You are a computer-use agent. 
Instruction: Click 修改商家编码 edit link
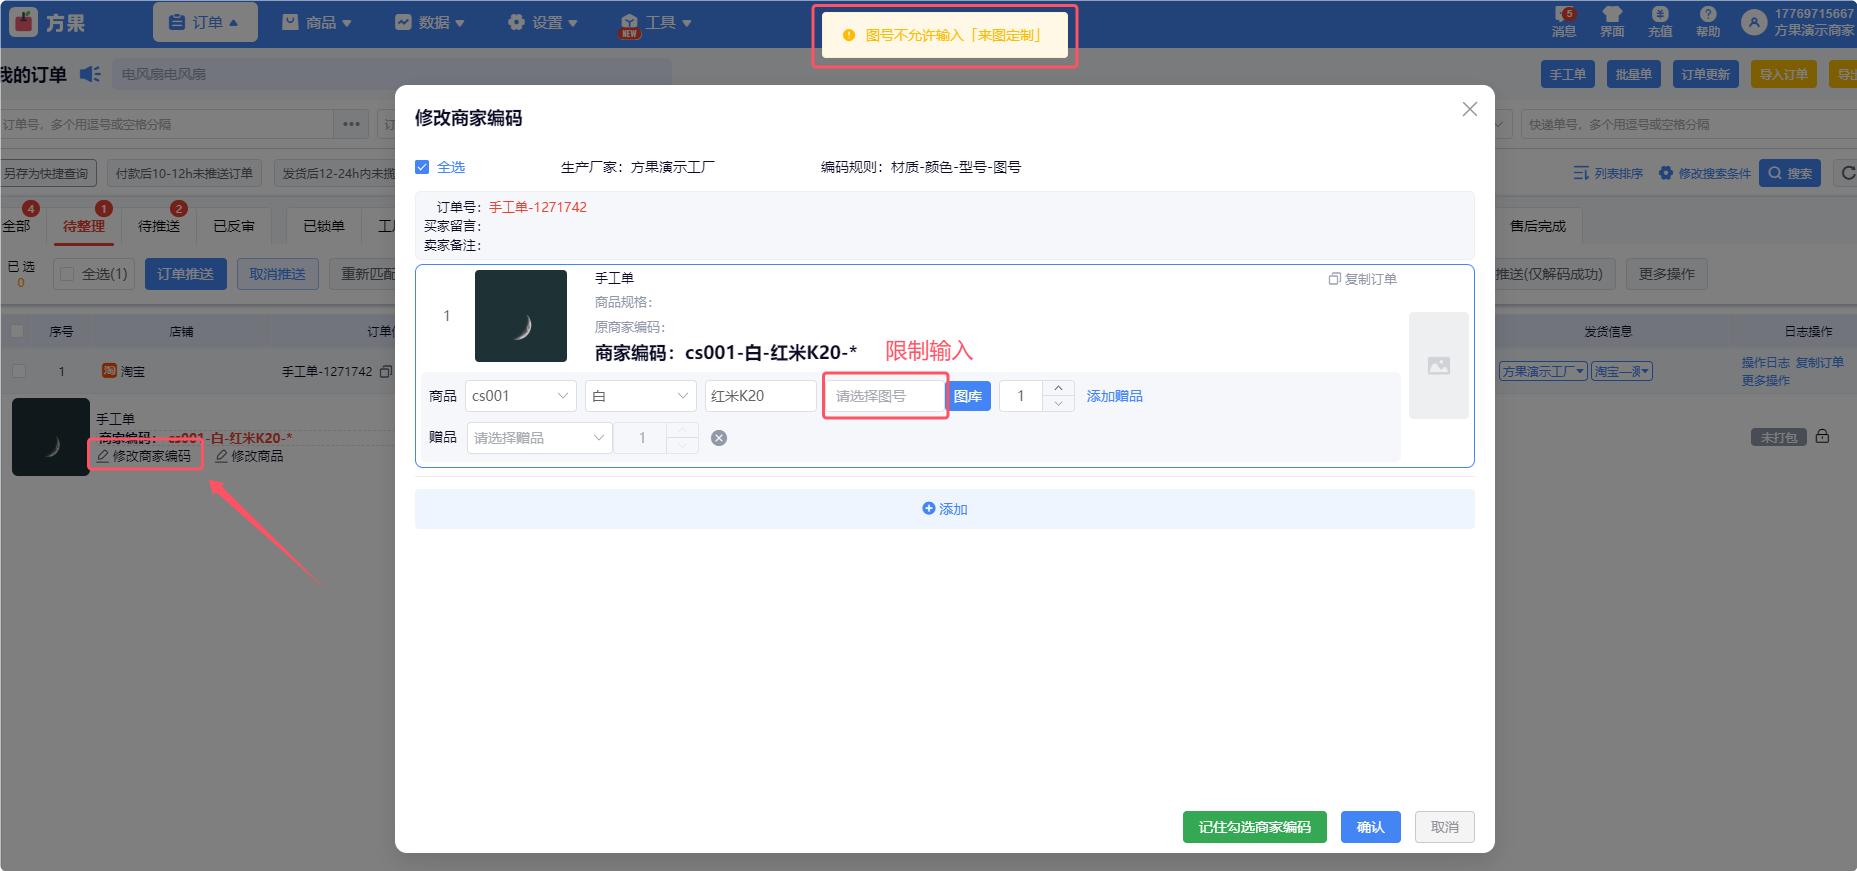[144, 456]
